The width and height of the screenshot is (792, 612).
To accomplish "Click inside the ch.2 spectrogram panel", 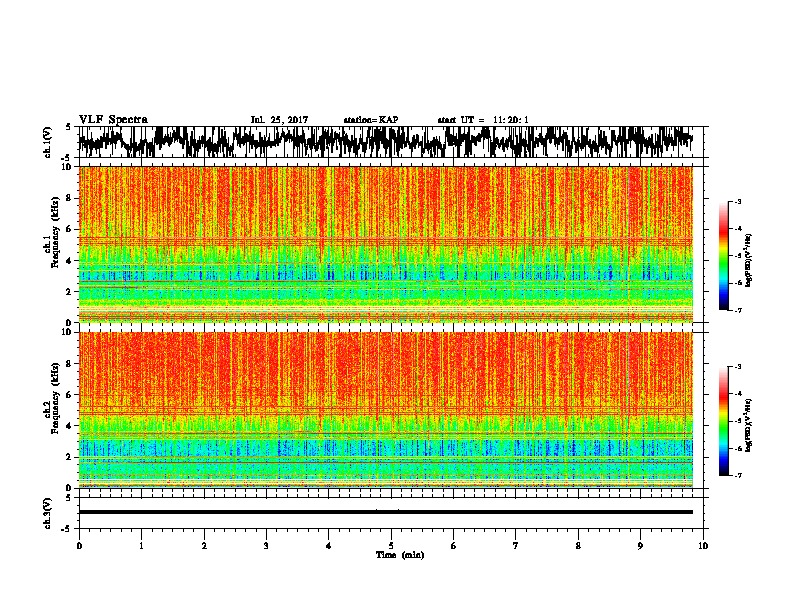I will (386, 410).
